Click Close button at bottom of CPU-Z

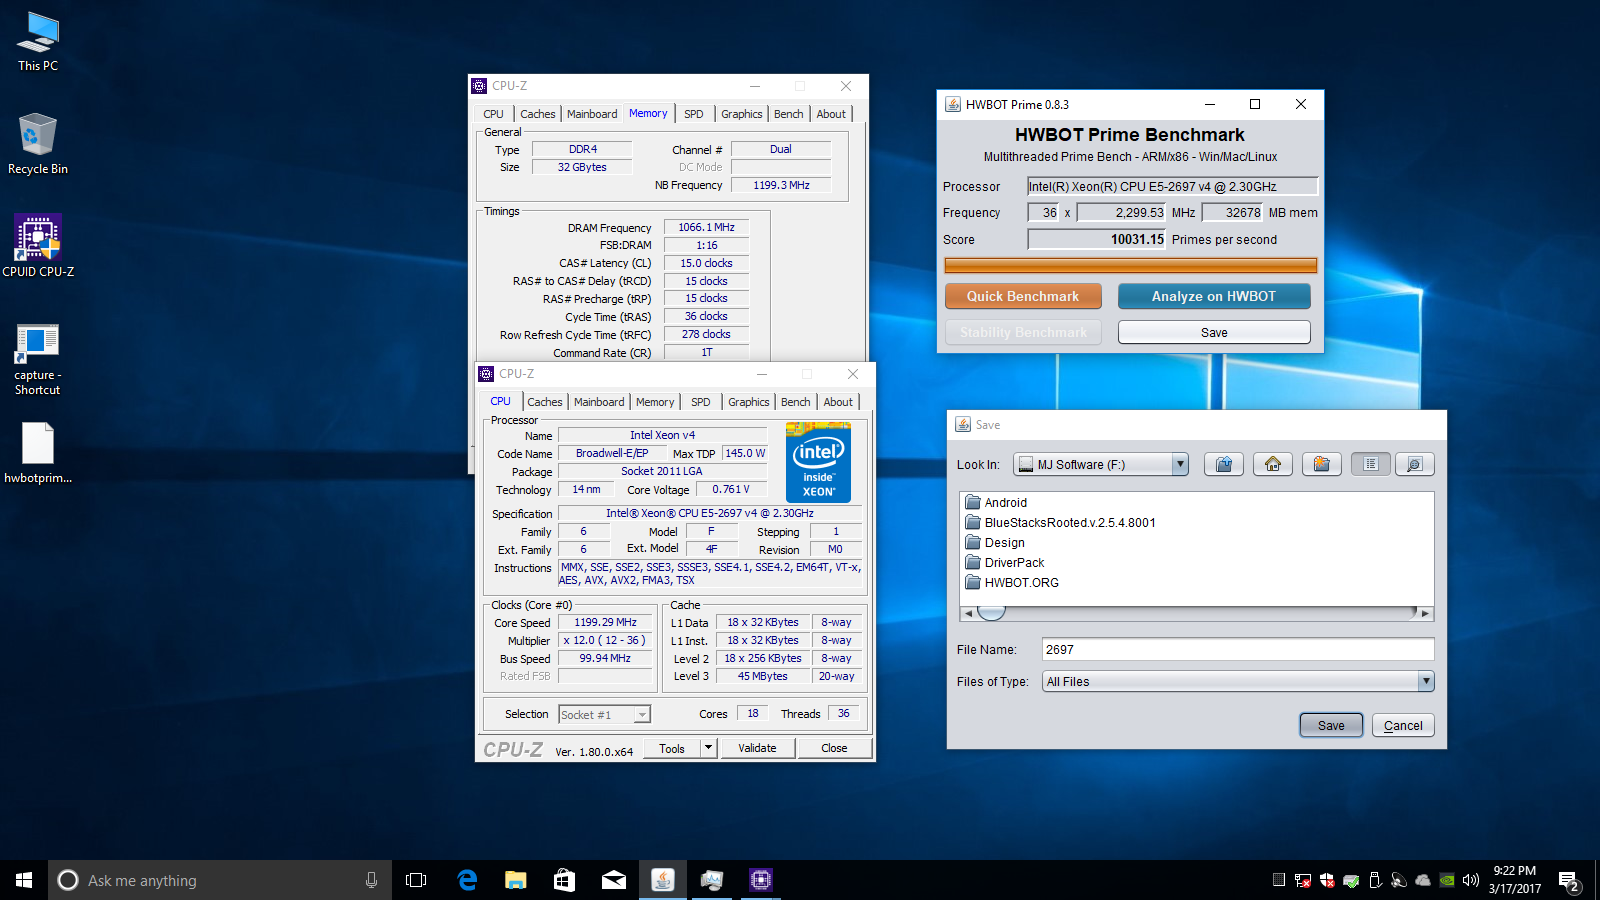[834, 748]
